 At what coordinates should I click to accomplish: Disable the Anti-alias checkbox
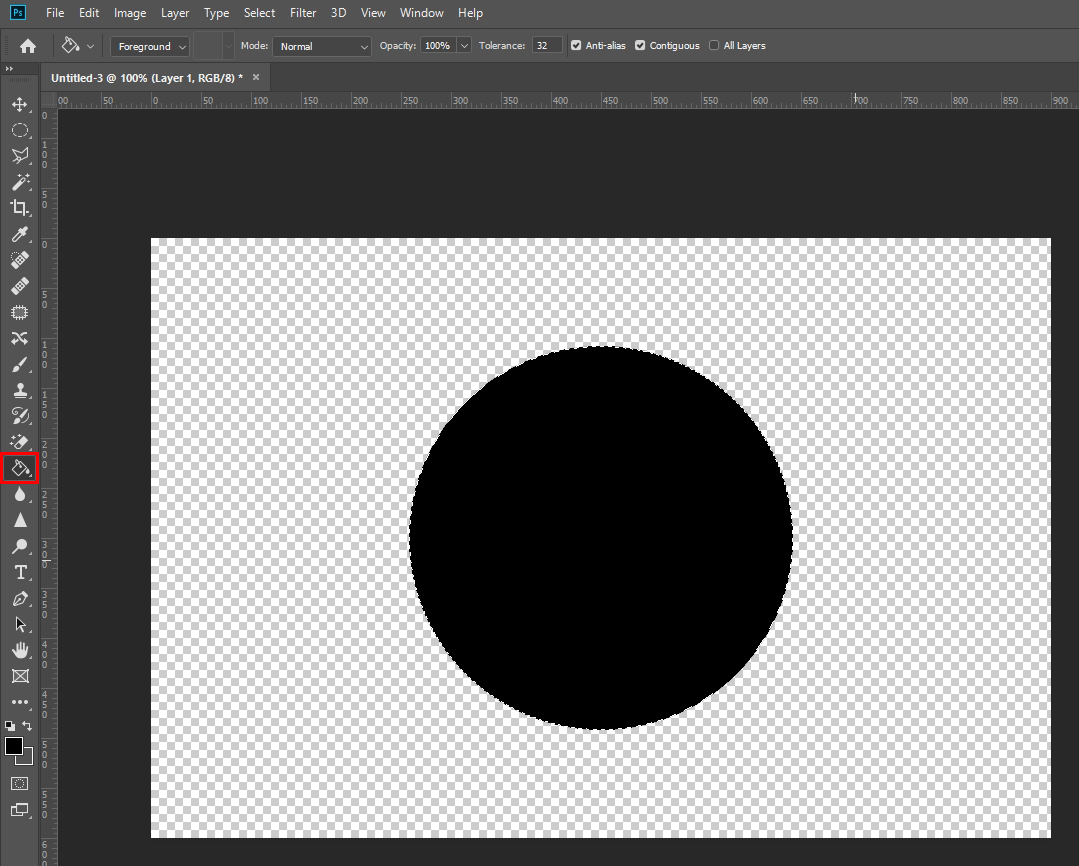click(576, 46)
